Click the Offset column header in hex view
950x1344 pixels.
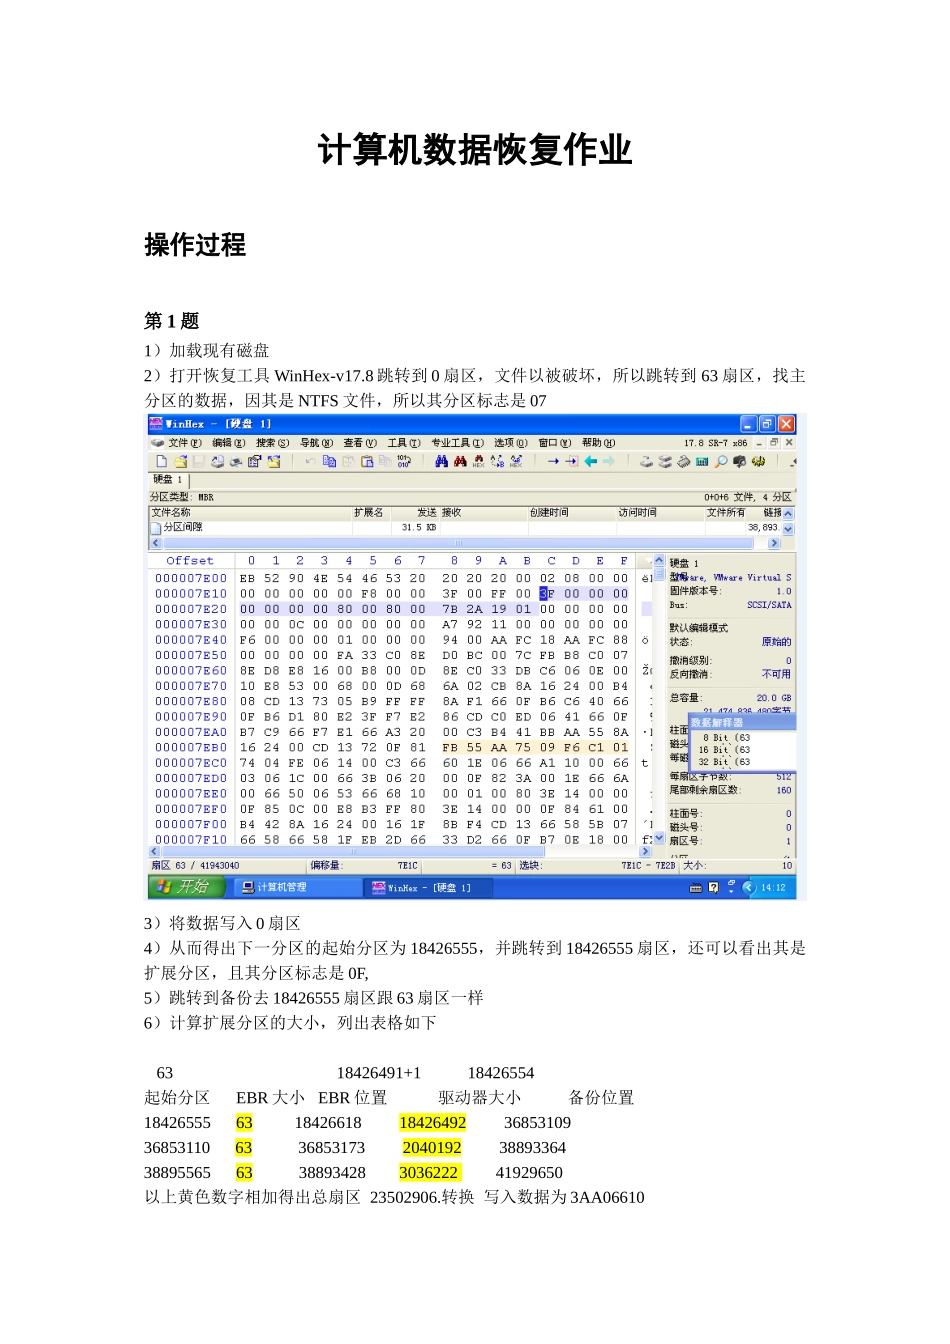[x=190, y=561]
